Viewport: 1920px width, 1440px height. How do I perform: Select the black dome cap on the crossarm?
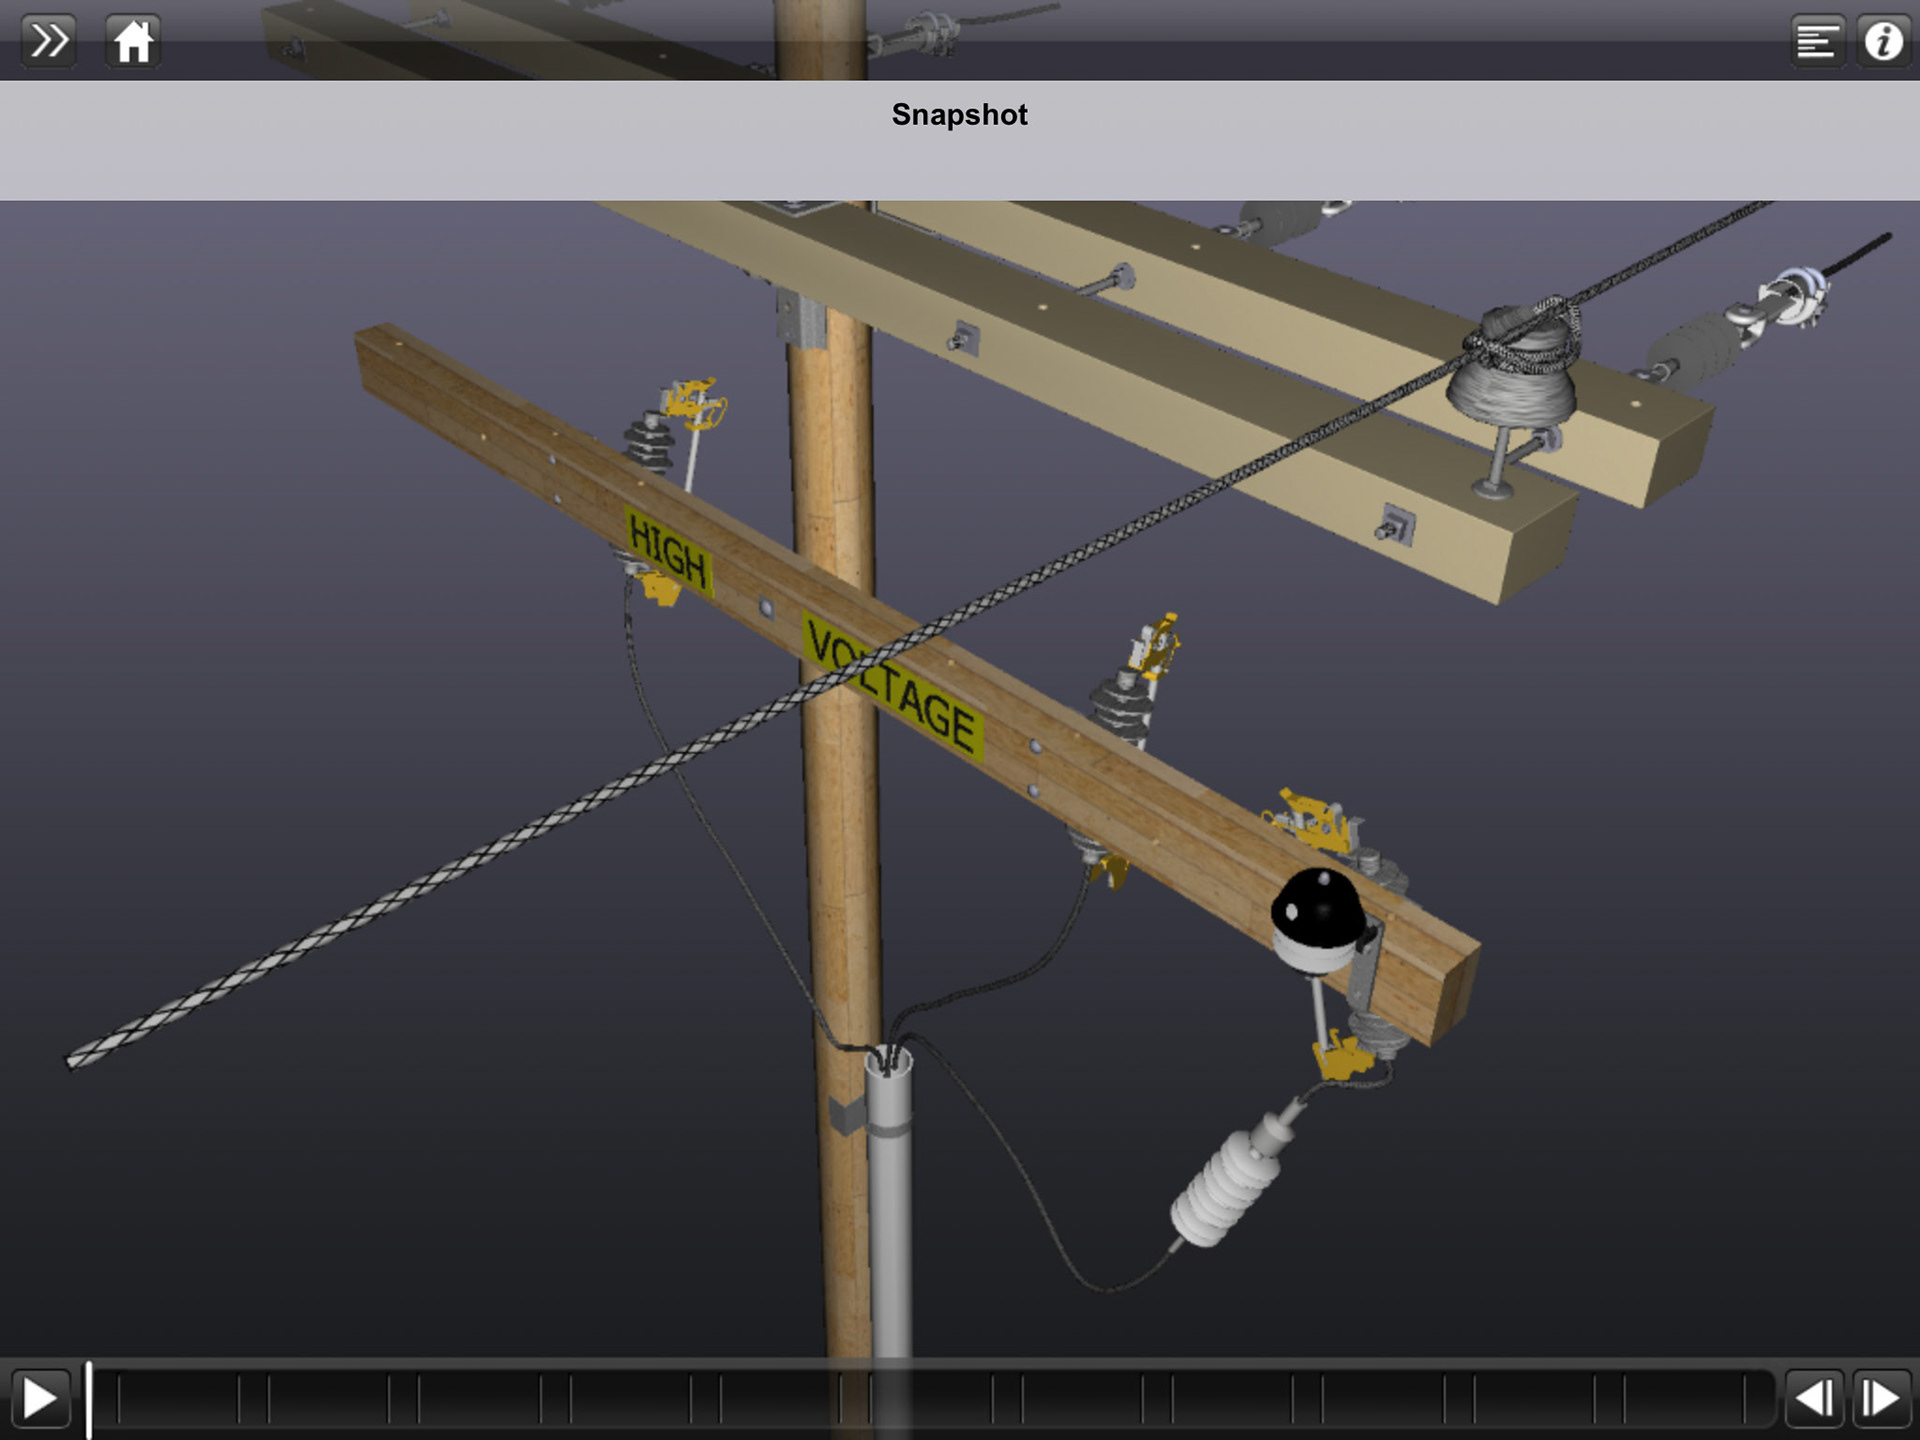[1318, 908]
